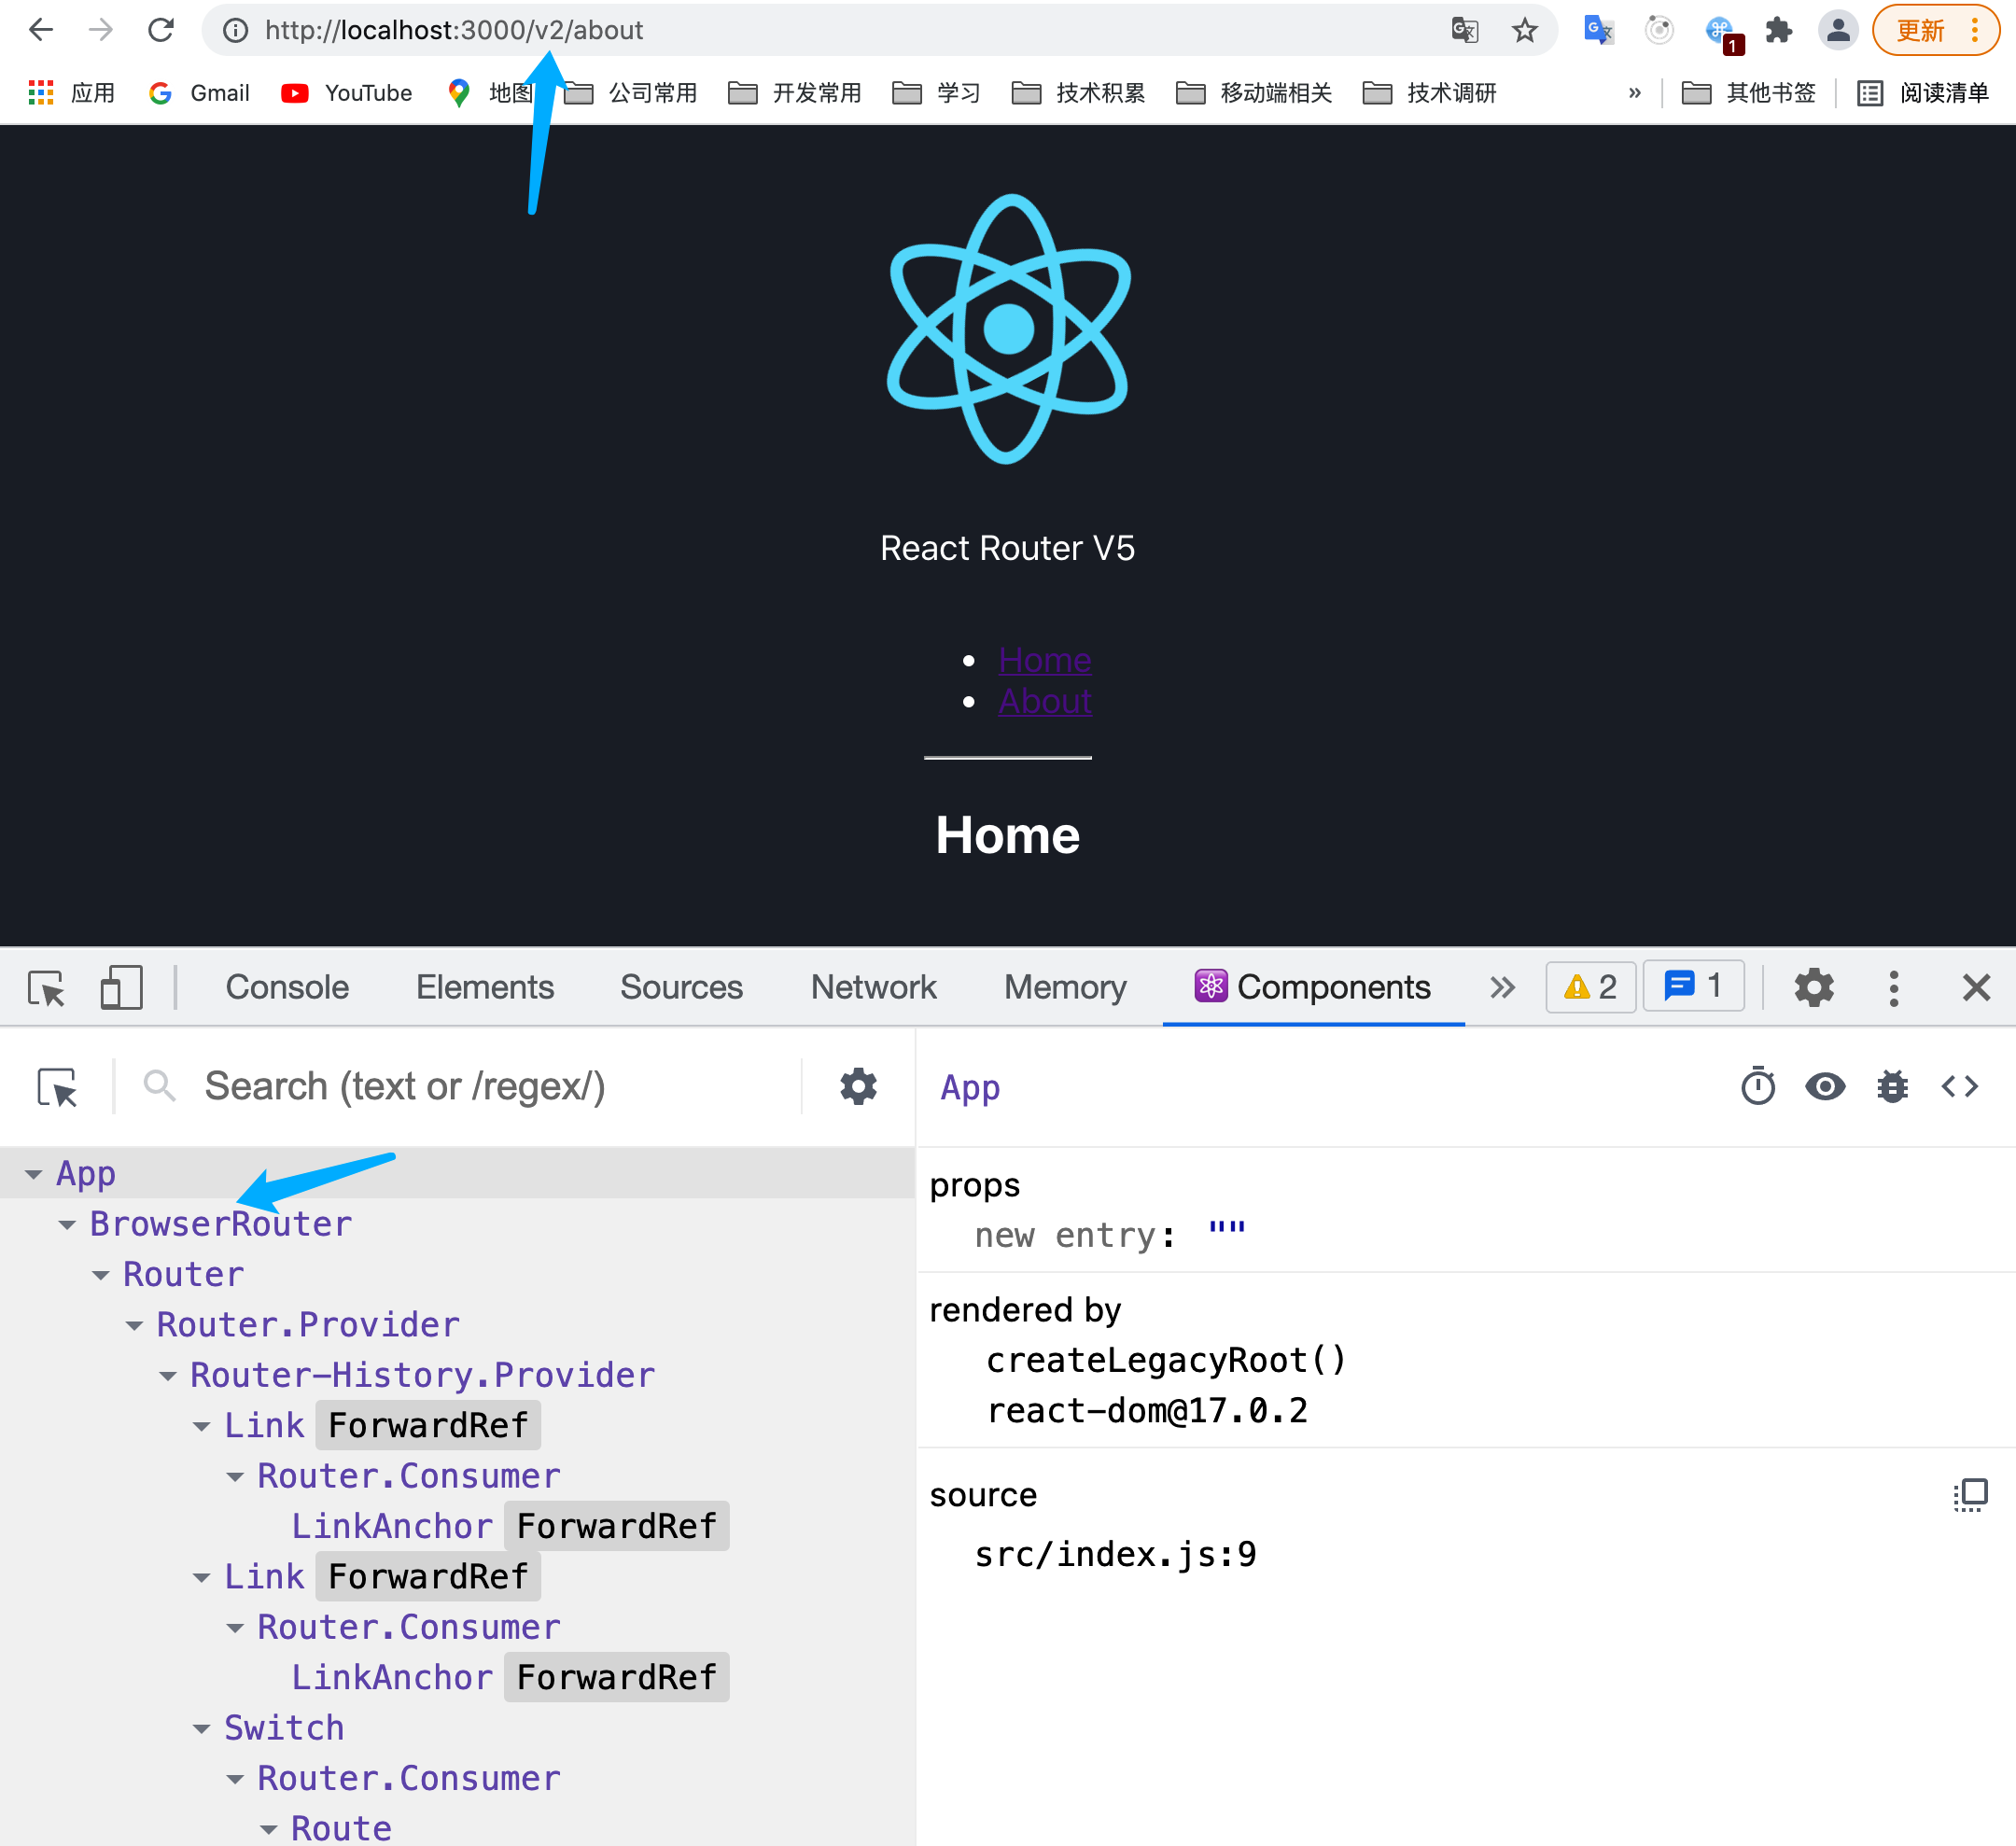Image resolution: width=2016 pixels, height=1846 pixels.
Task: Open the 技术调研 bookmark folder
Action: 1430,93
